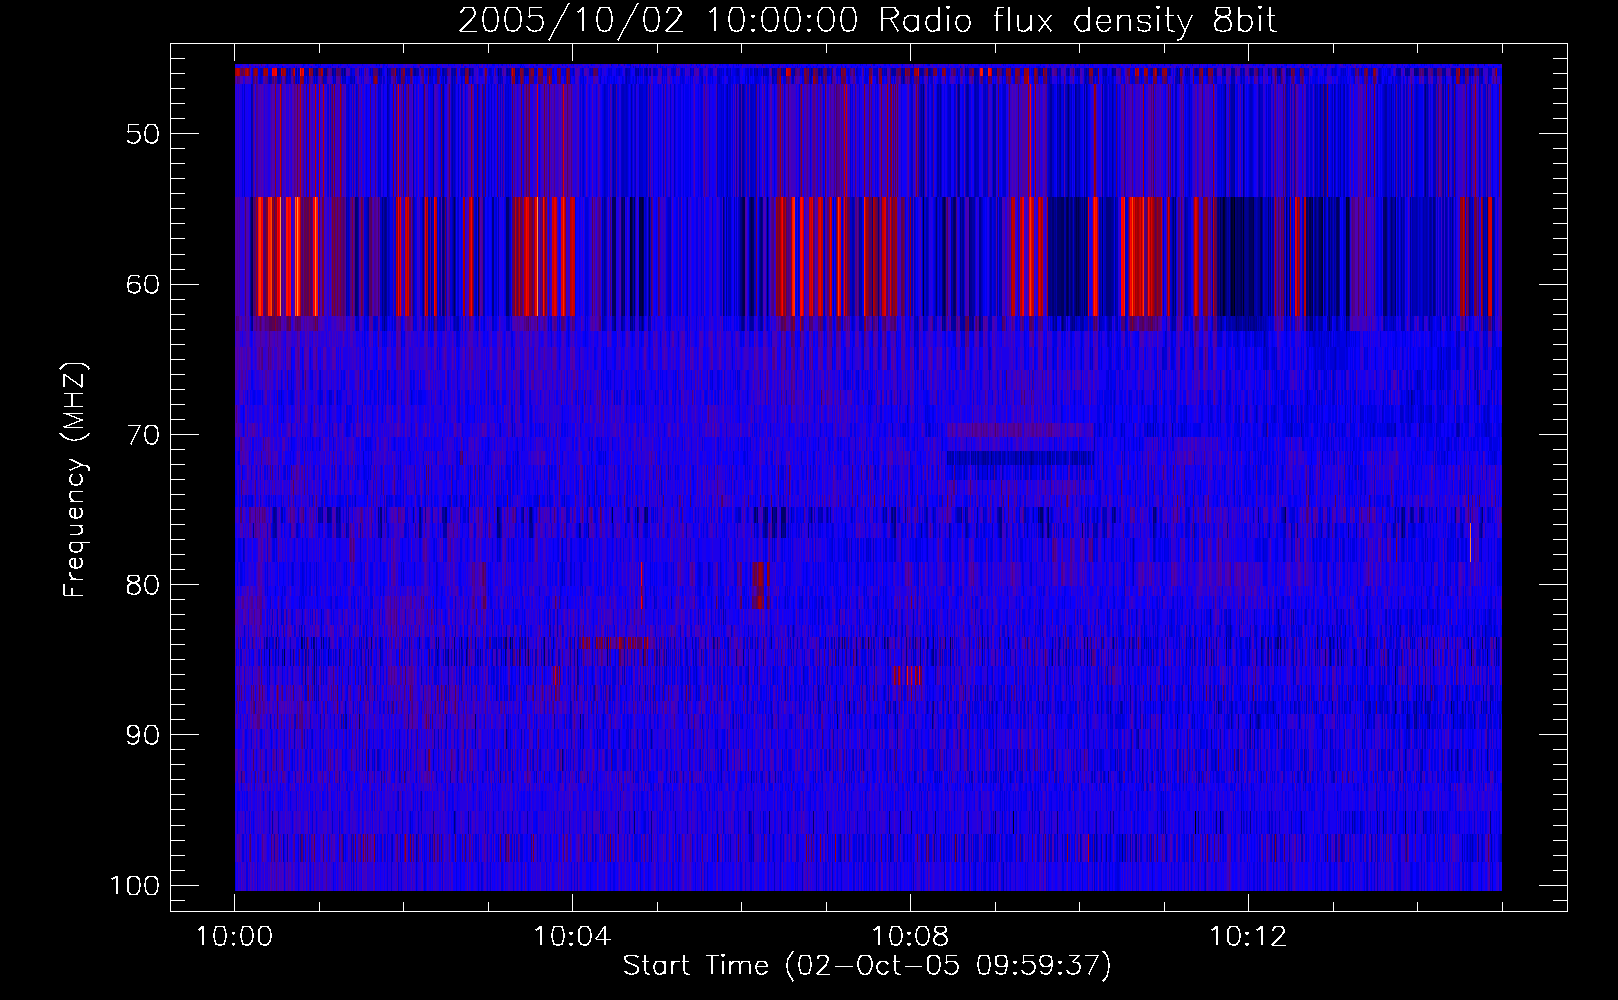Click the thin red vertical line near 77 MHz
Viewport: 1618px width, 1000px height.
point(1470,542)
